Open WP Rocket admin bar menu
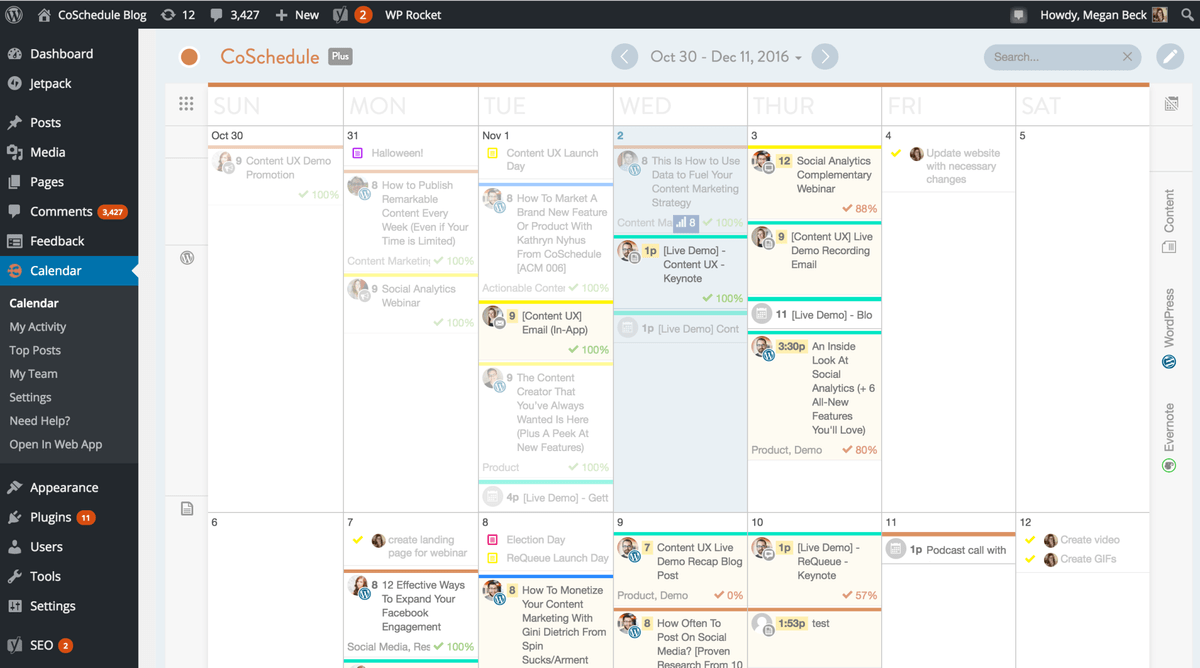 click(413, 15)
